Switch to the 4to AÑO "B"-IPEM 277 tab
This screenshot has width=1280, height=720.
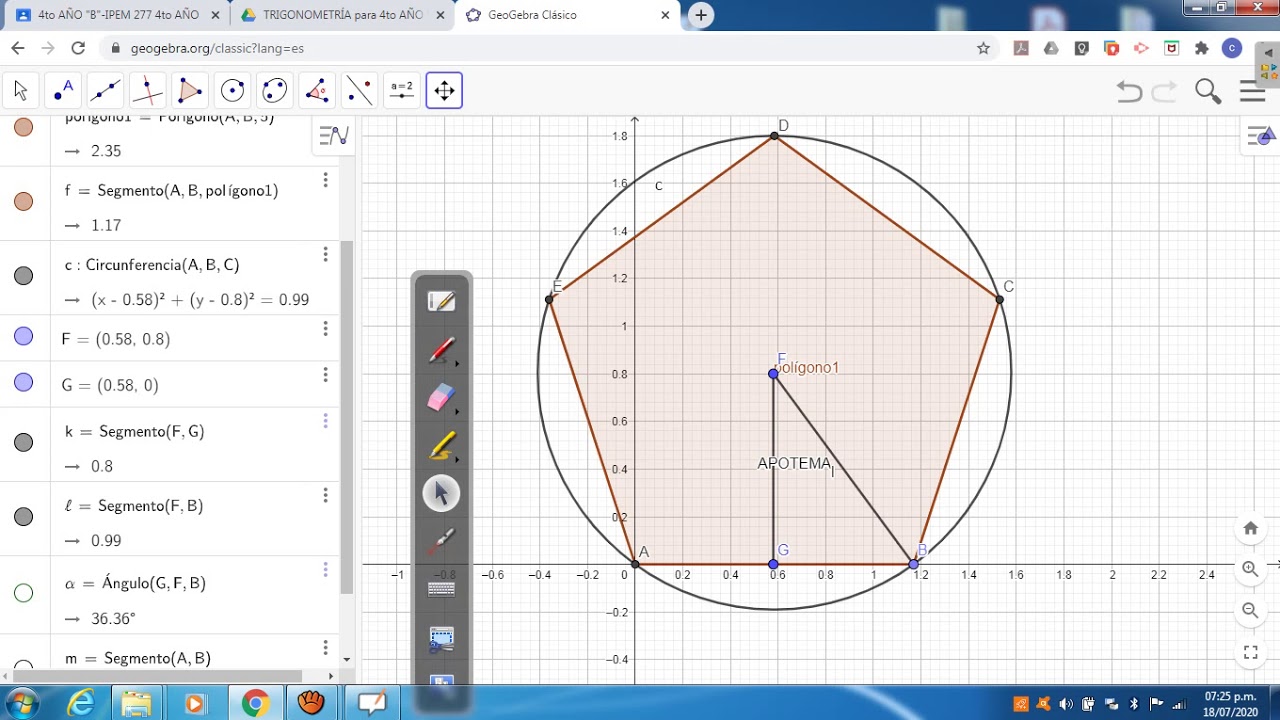[x=117, y=15]
